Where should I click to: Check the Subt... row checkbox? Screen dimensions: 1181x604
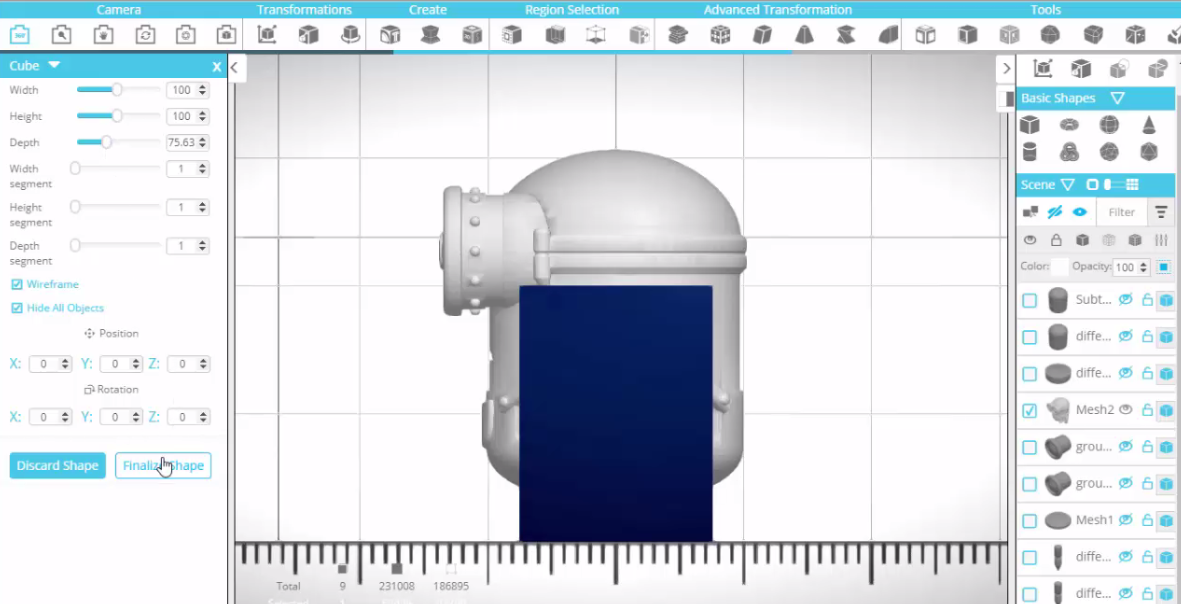[x=1030, y=300]
